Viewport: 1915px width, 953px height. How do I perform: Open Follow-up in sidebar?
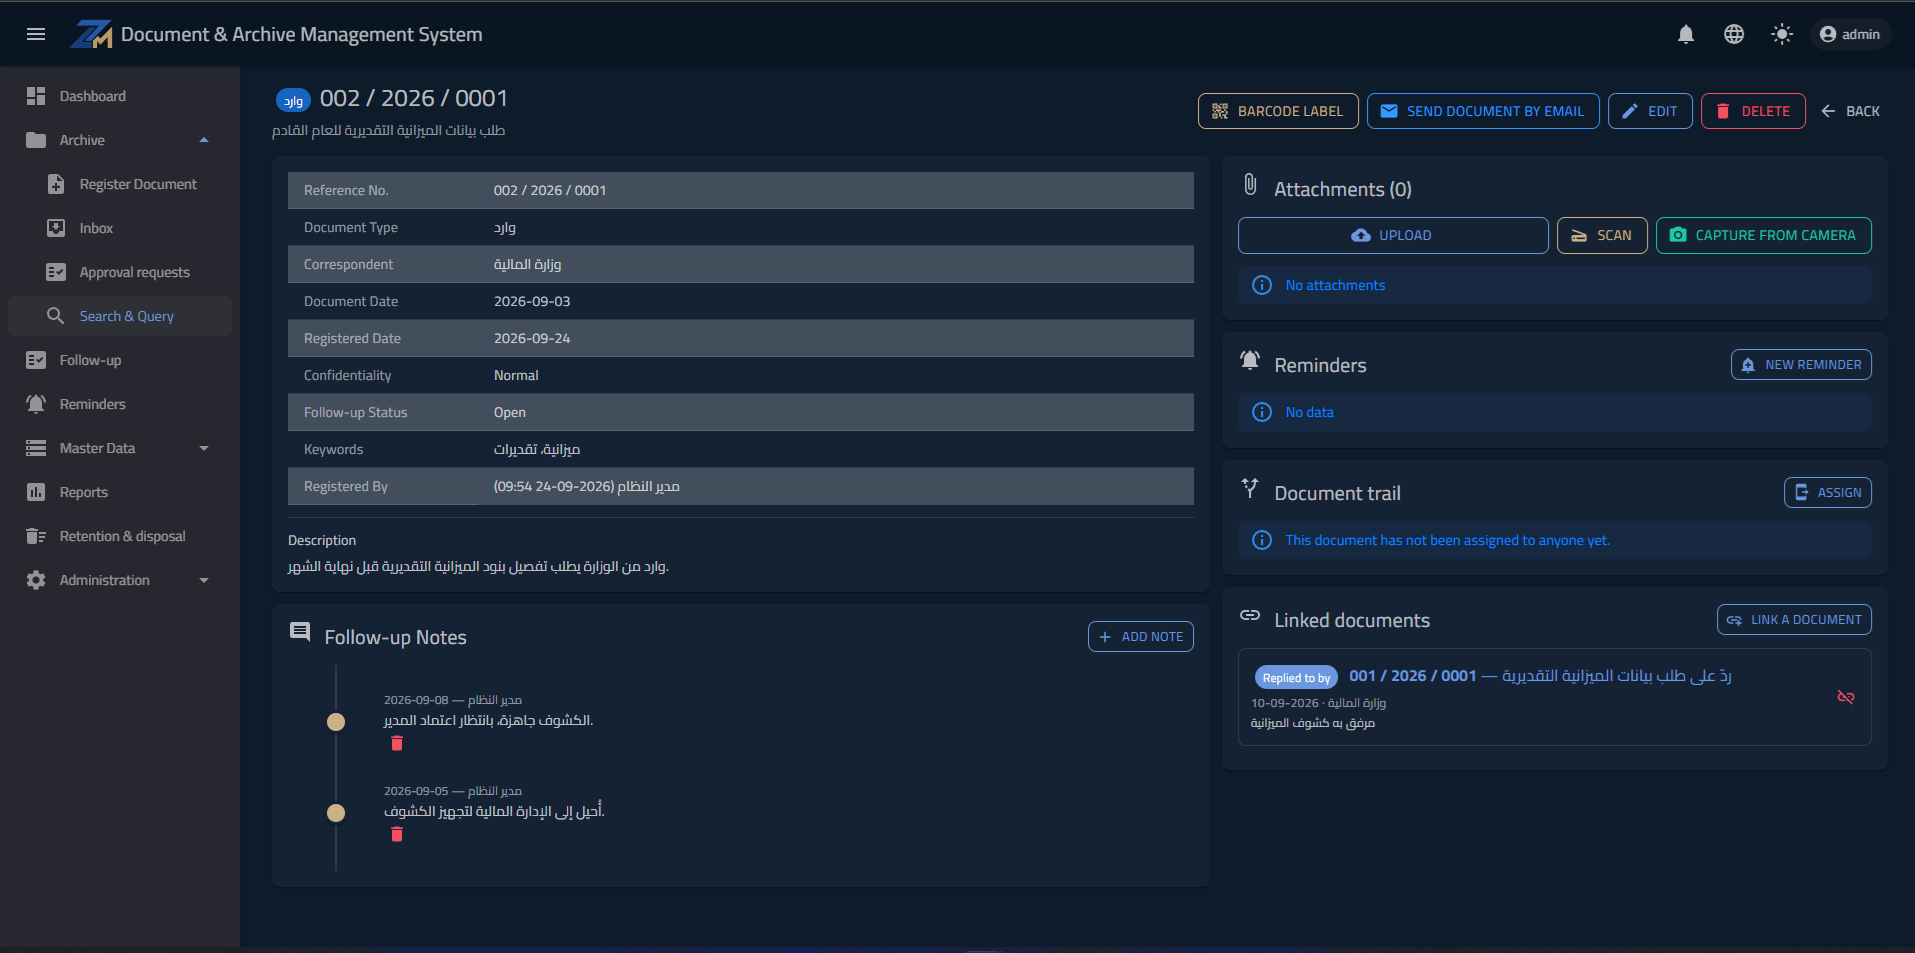[120, 360]
